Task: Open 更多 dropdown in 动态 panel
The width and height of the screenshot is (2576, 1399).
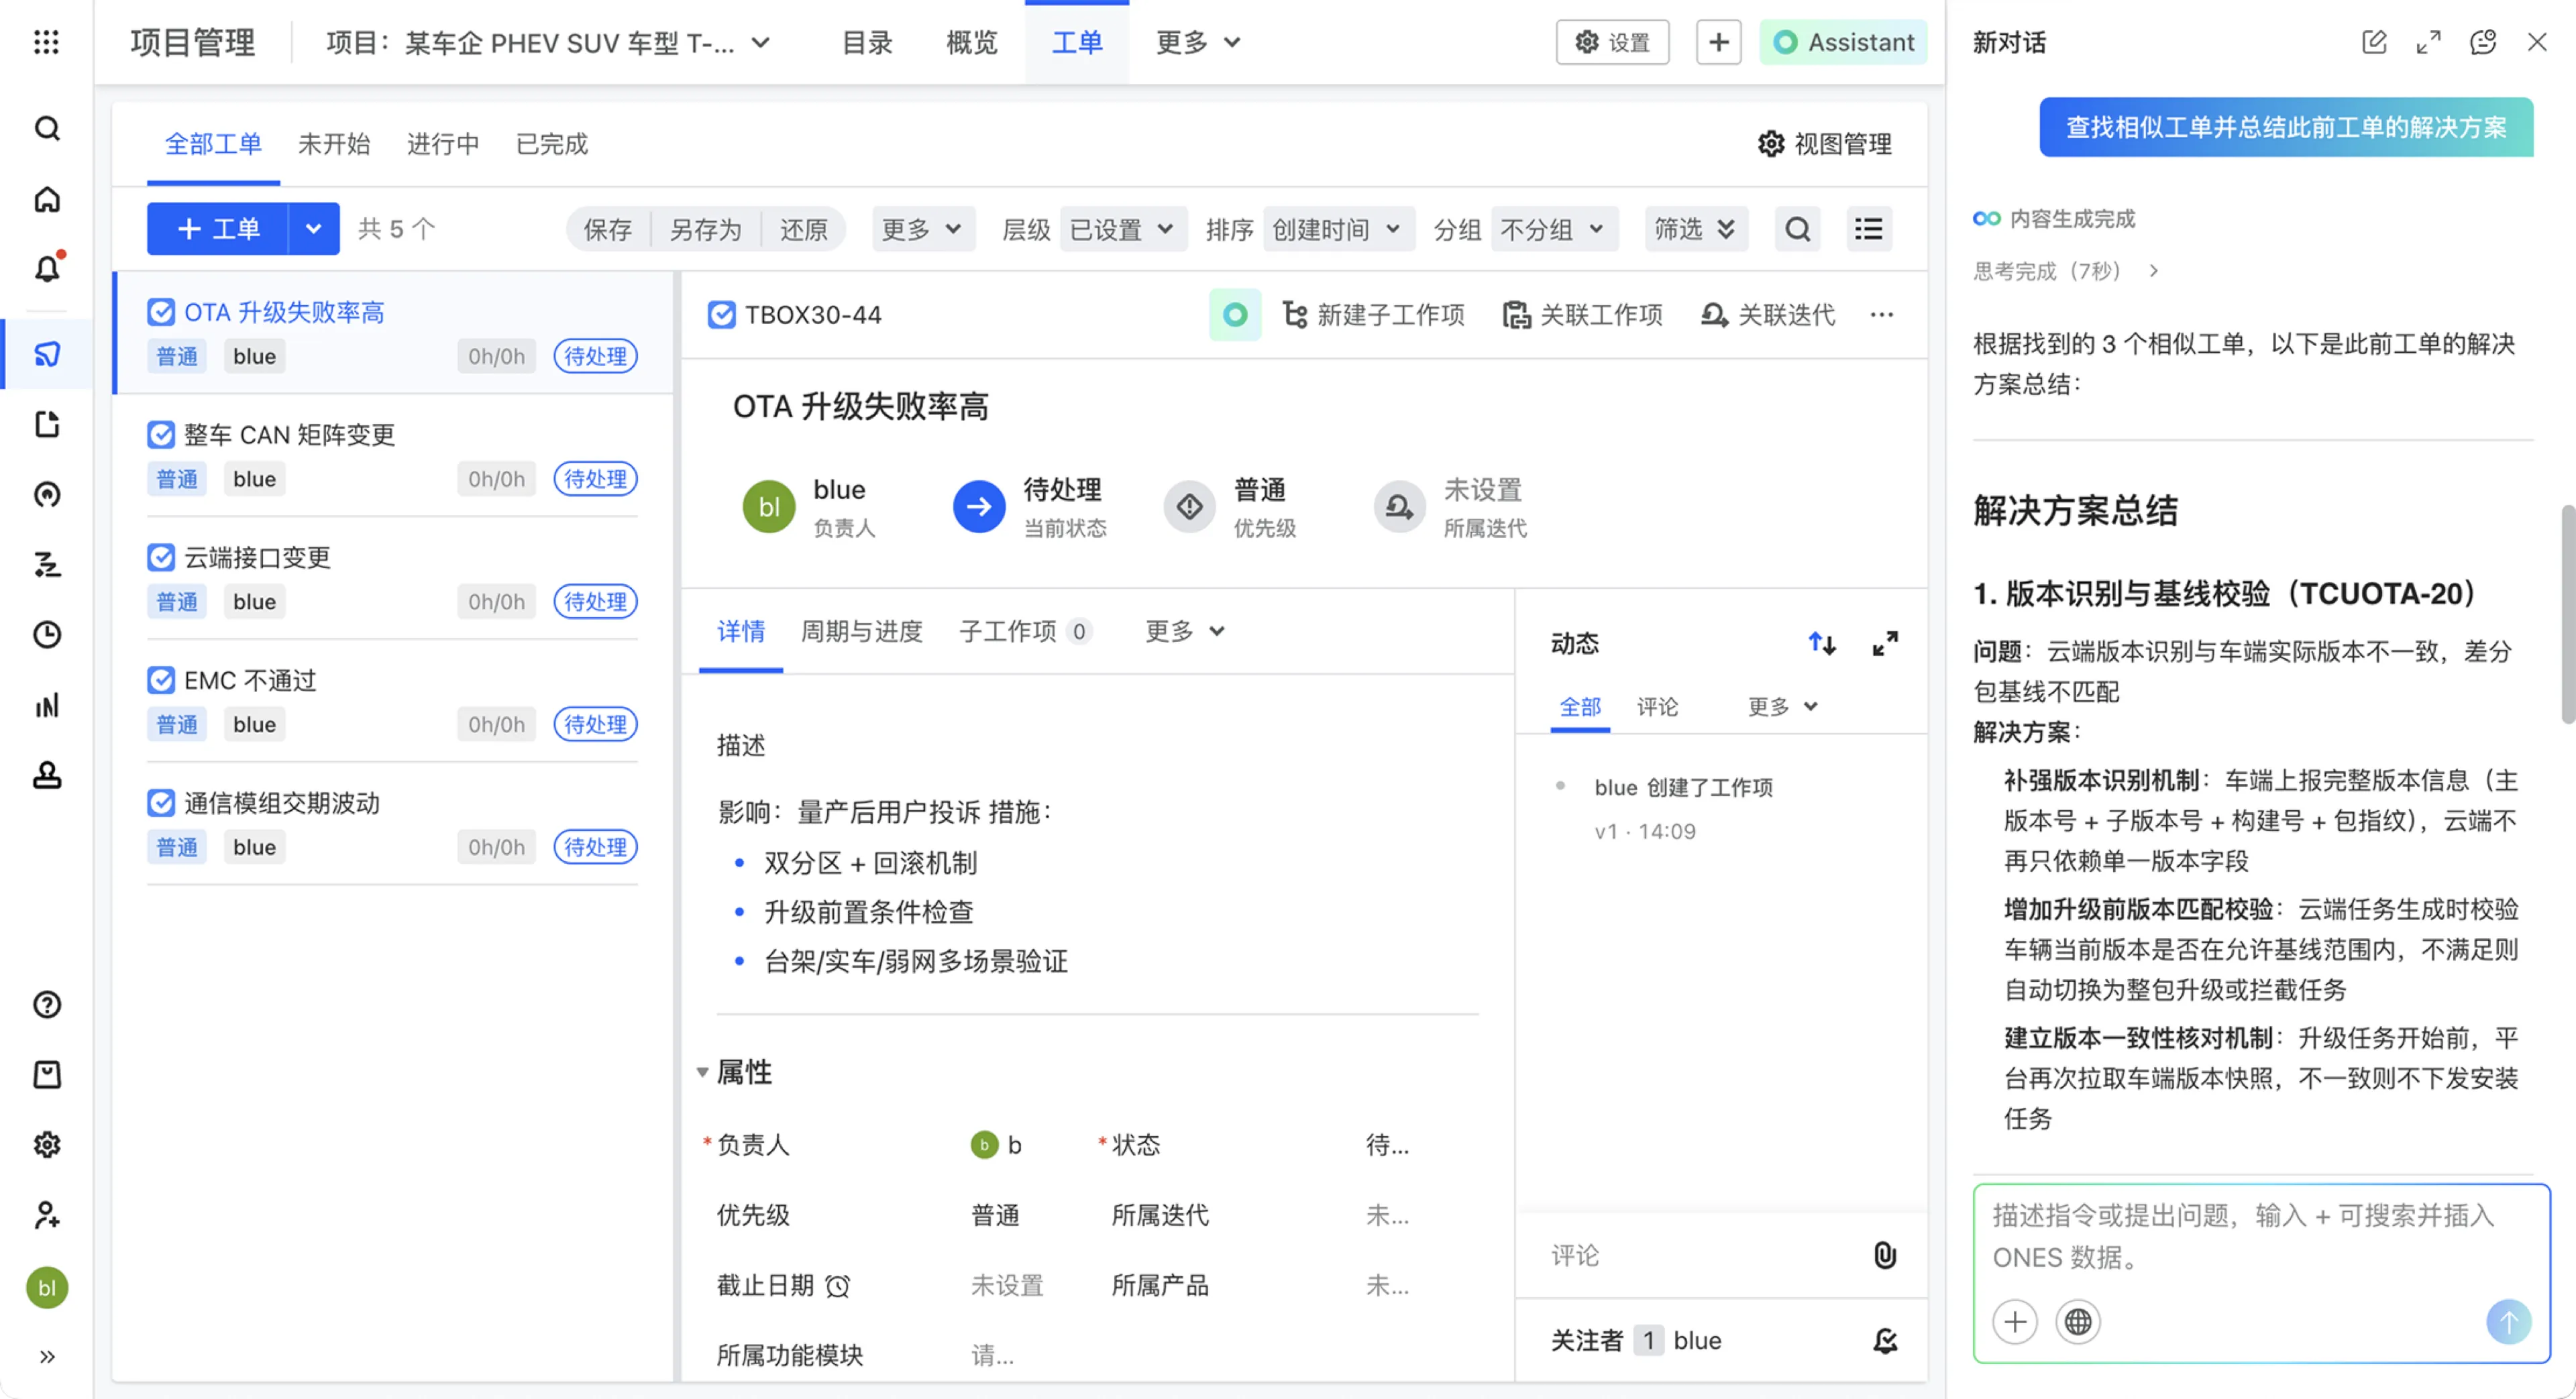Action: (x=1783, y=707)
